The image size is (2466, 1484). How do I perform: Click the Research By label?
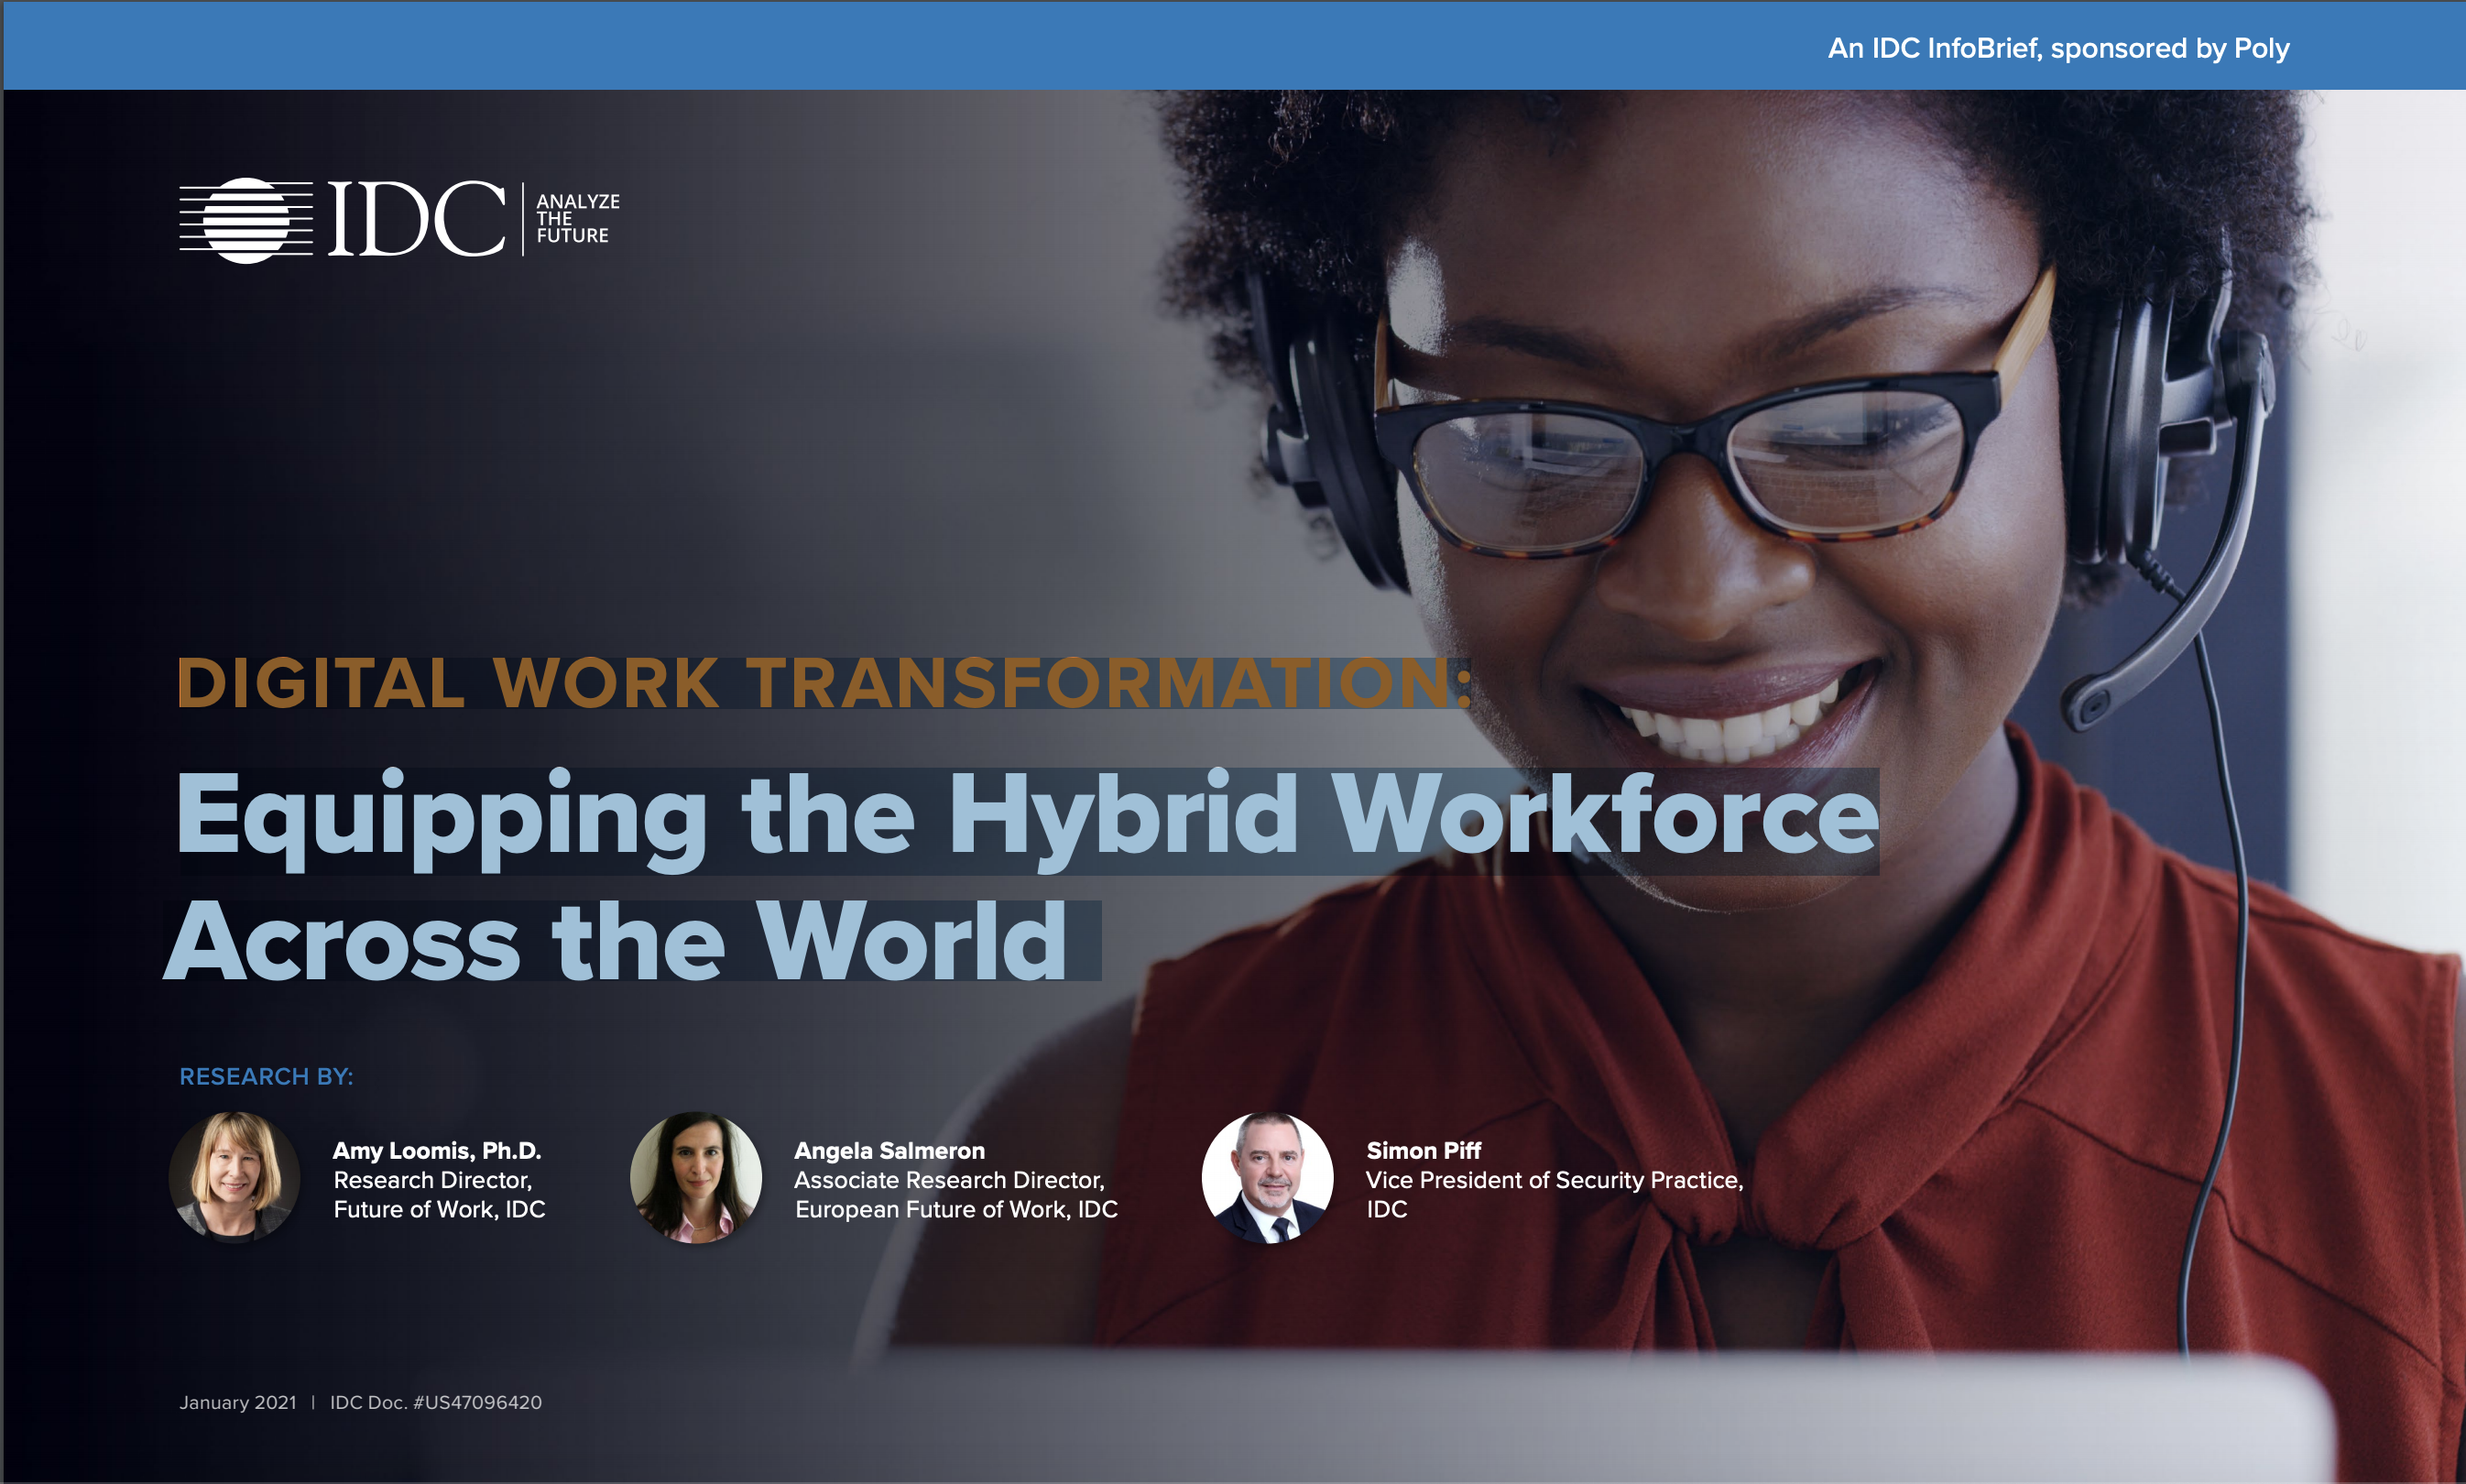266,1076
